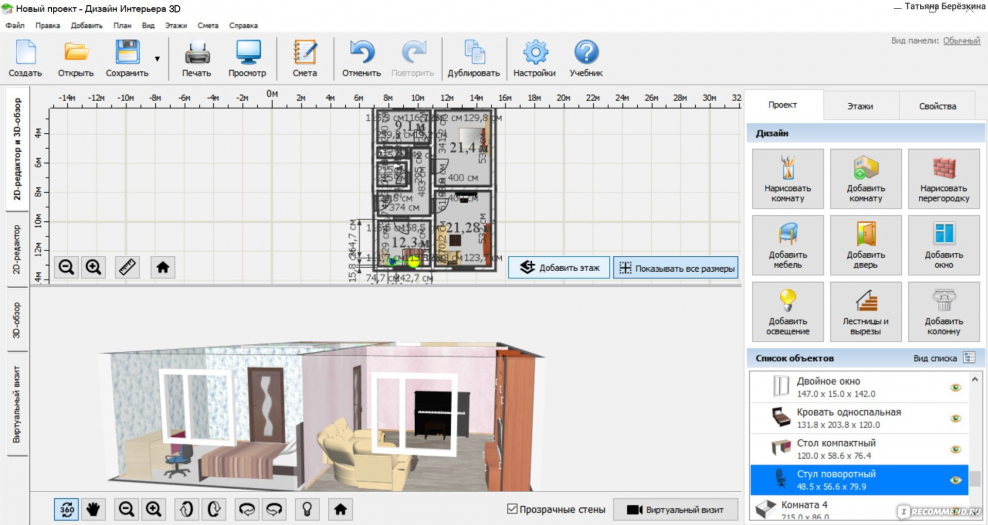
Task: Open the Обычный panel view dropdown link
Action: pyautogui.click(x=961, y=40)
